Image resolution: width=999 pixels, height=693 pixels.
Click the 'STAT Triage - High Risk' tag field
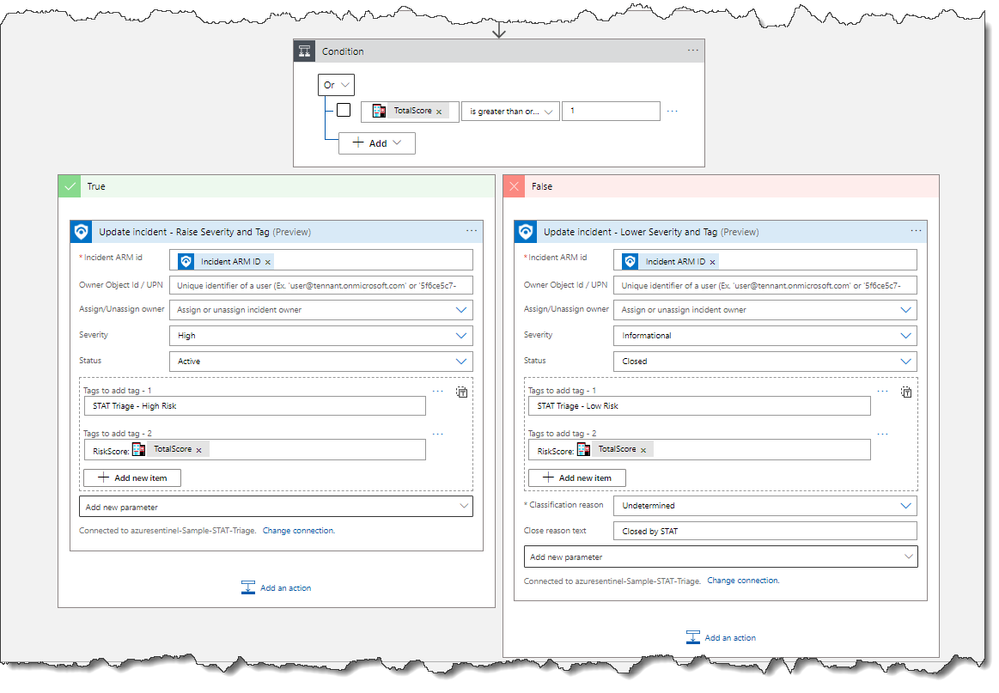click(x=255, y=406)
